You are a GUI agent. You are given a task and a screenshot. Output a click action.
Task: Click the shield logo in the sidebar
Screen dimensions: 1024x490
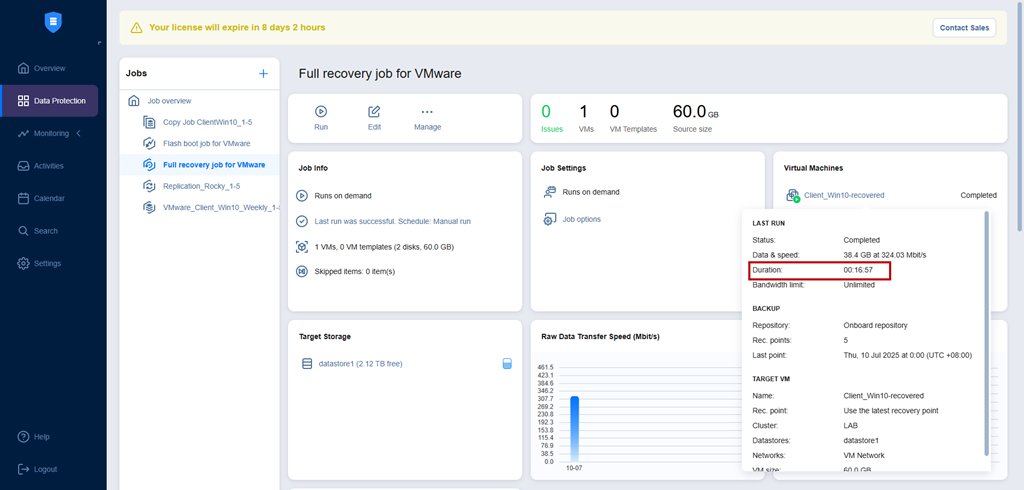click(53, 24)
